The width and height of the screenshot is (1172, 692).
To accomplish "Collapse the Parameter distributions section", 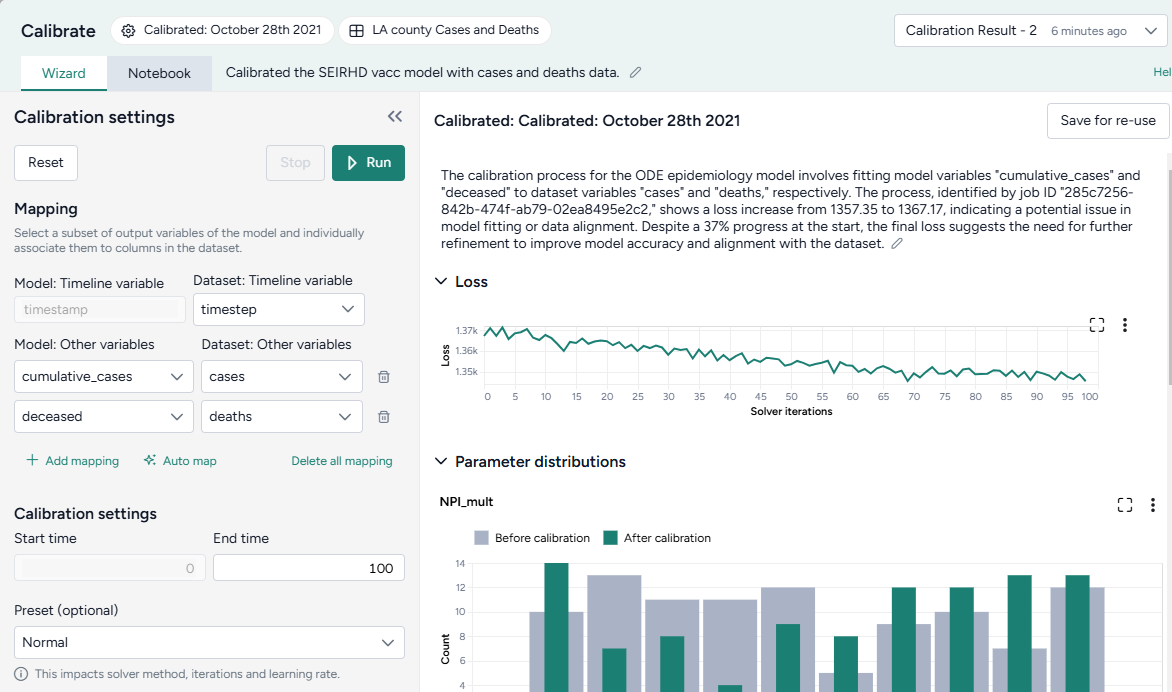I will coord(441,462).
